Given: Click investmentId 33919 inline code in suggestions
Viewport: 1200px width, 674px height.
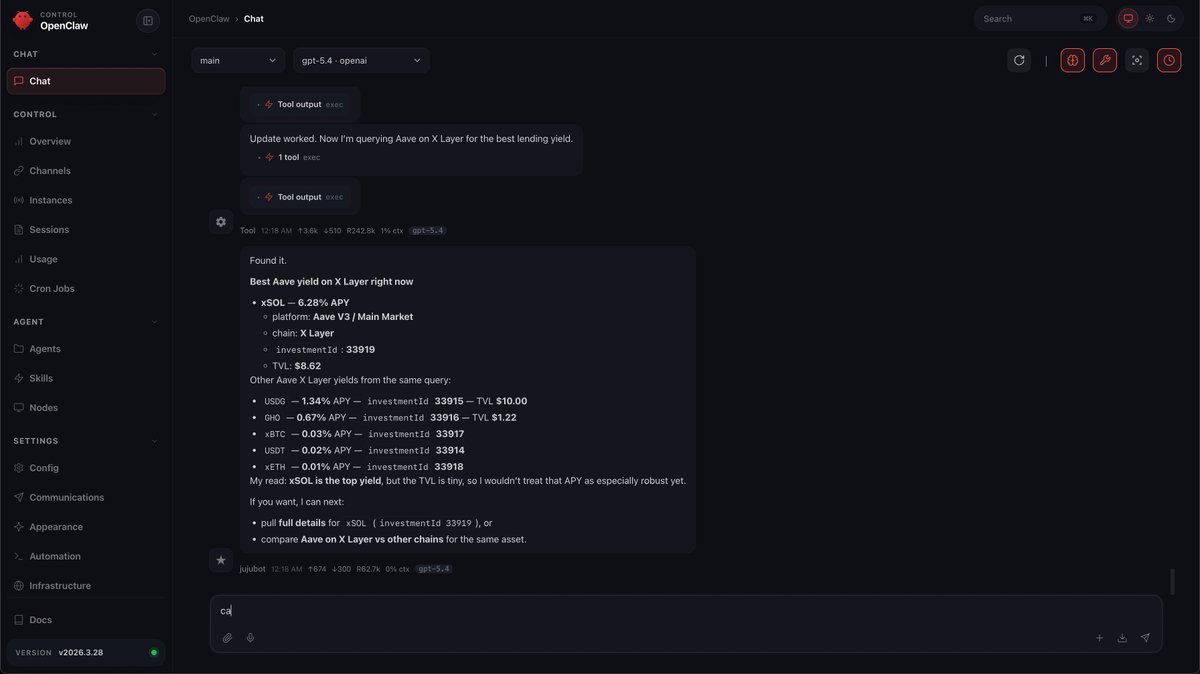Looking at the screenshot, I should (425, 523).
